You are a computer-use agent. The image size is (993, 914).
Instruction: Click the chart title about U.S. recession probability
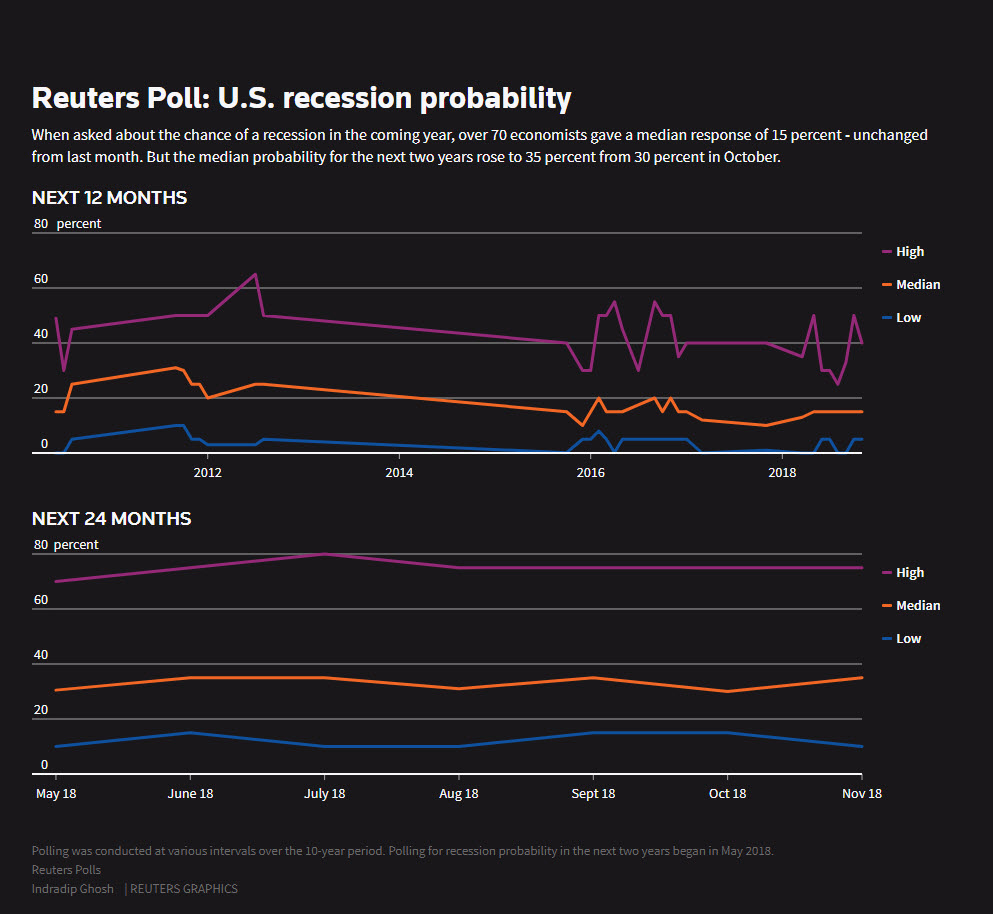(301, 98)
